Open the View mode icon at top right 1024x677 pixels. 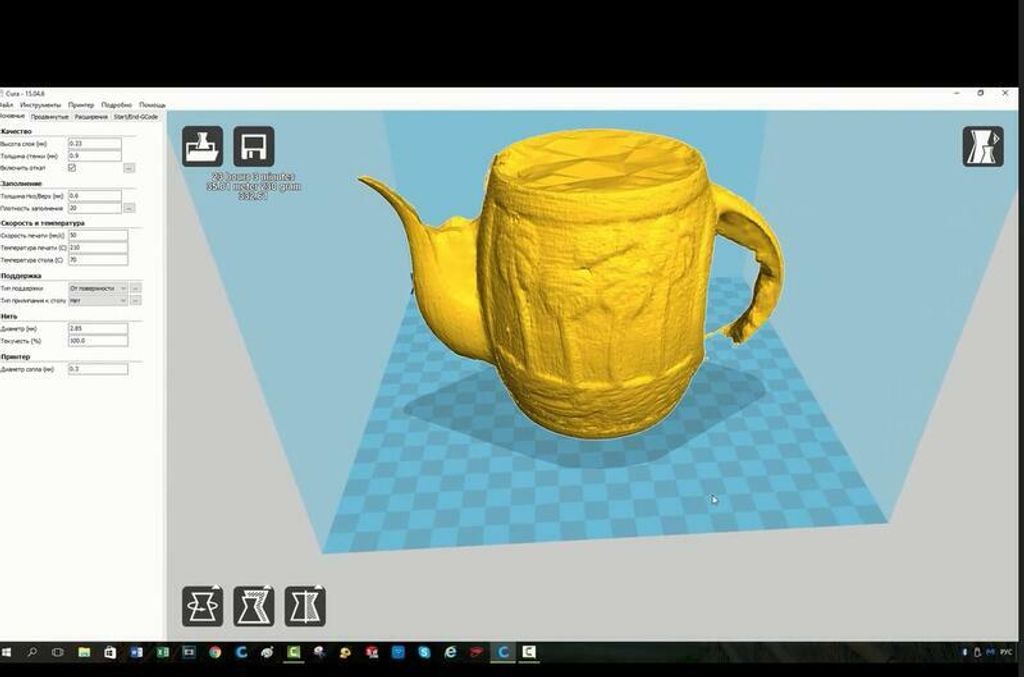tap(983, 146)
